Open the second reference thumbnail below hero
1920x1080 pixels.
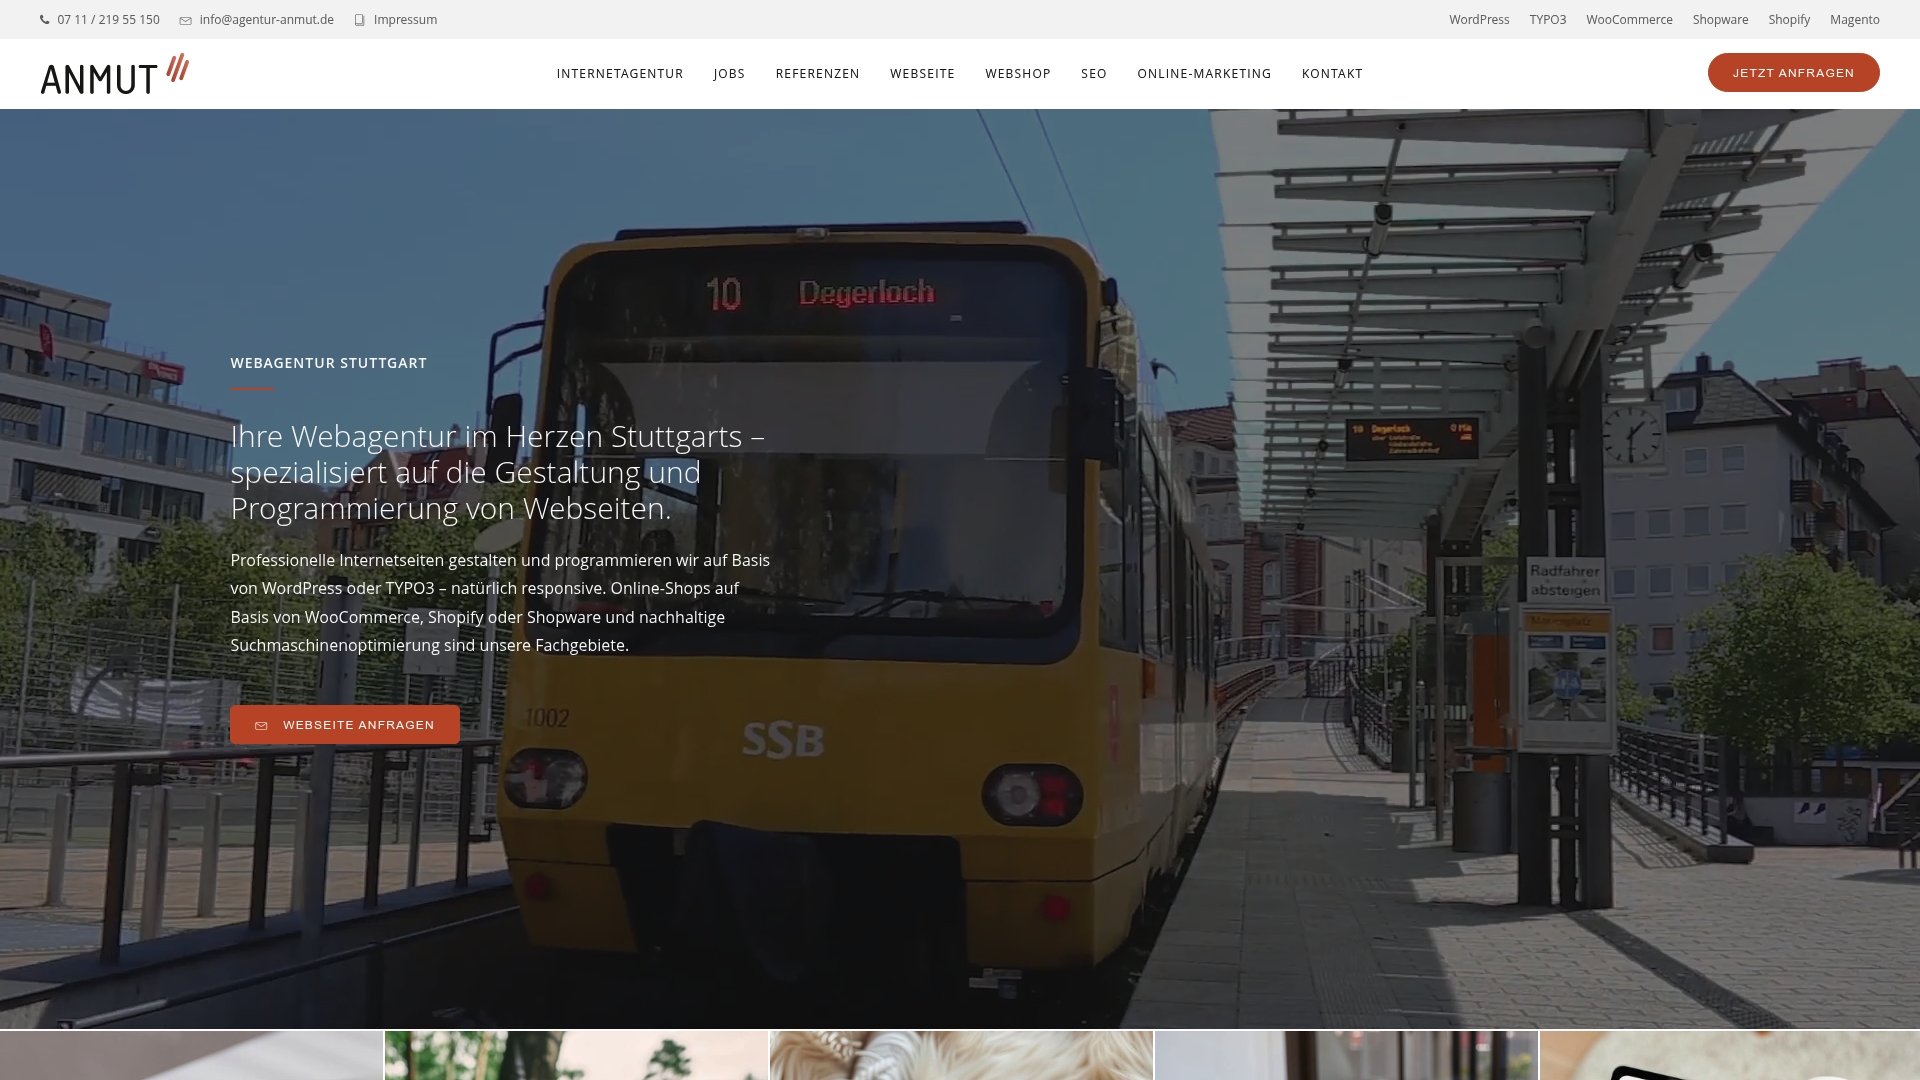coord(577,1055)
